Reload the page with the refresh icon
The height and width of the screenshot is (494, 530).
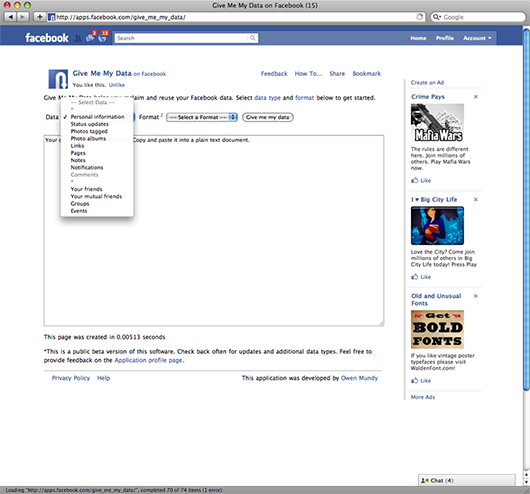coord(419,17)
